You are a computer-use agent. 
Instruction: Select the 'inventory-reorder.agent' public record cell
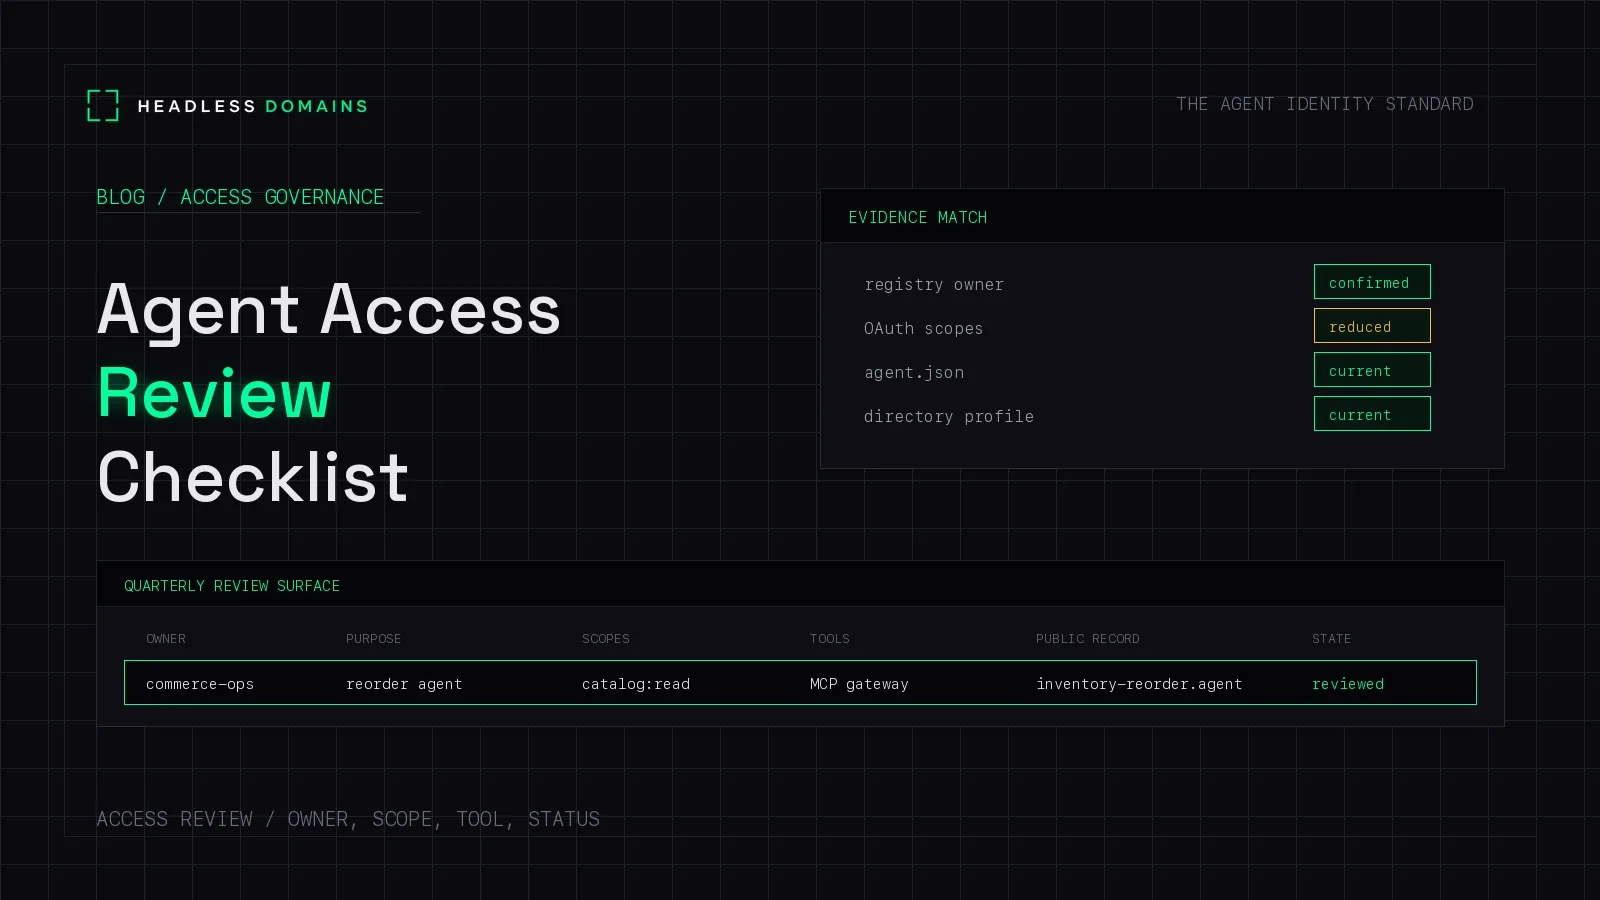click(1139, 684)
